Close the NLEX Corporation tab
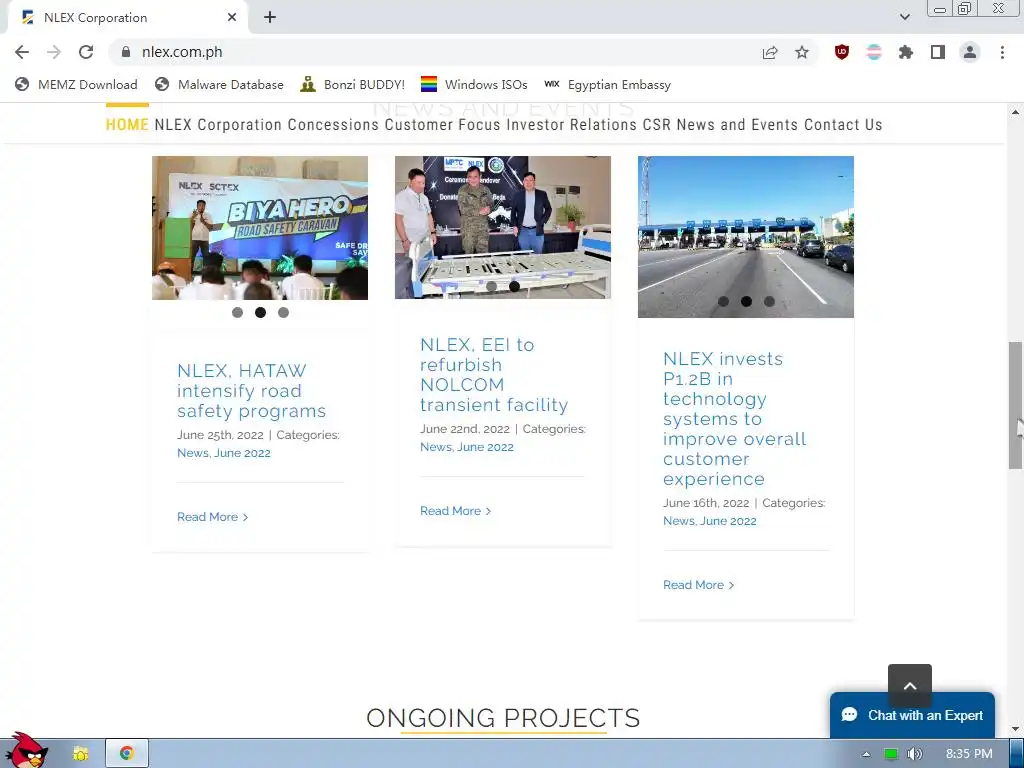 pyautogui.click(x=232, y=18)
